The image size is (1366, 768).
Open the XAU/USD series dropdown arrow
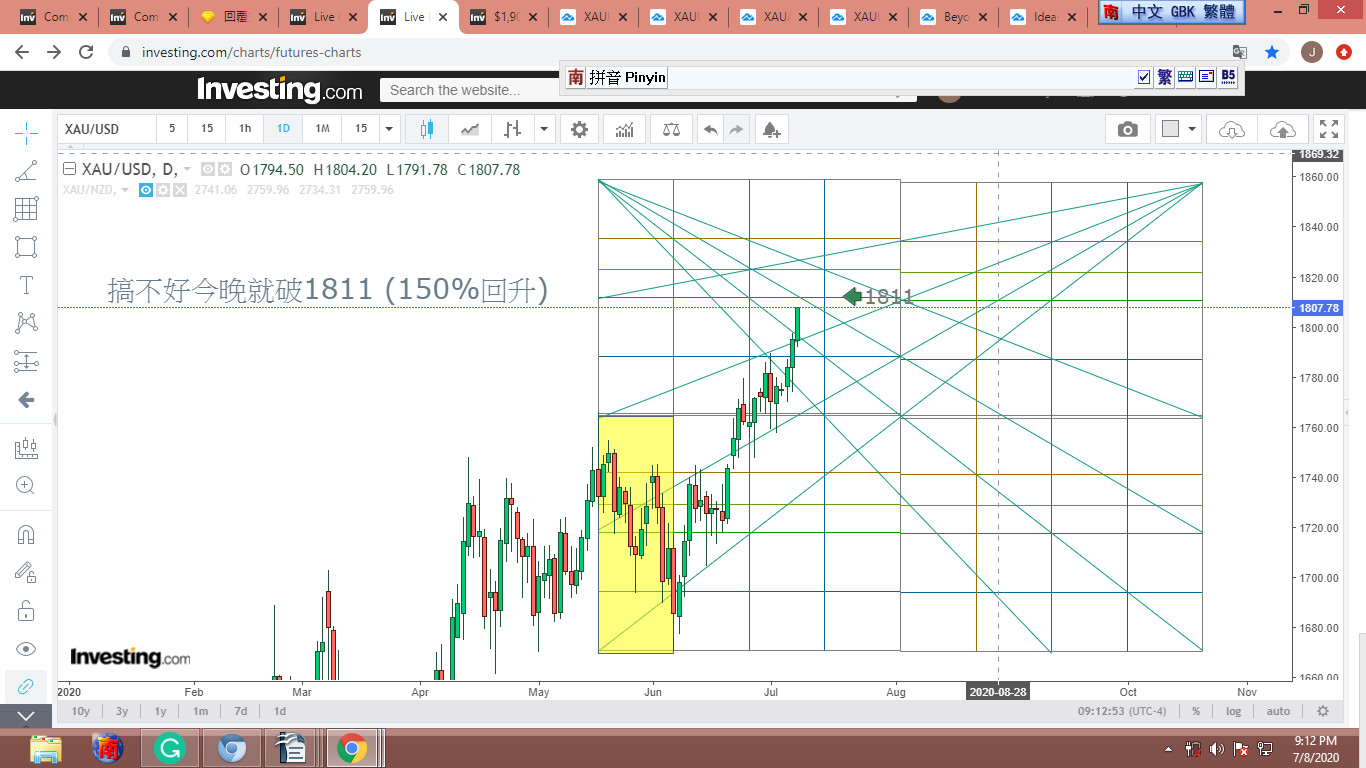click(x=187, y=170)
